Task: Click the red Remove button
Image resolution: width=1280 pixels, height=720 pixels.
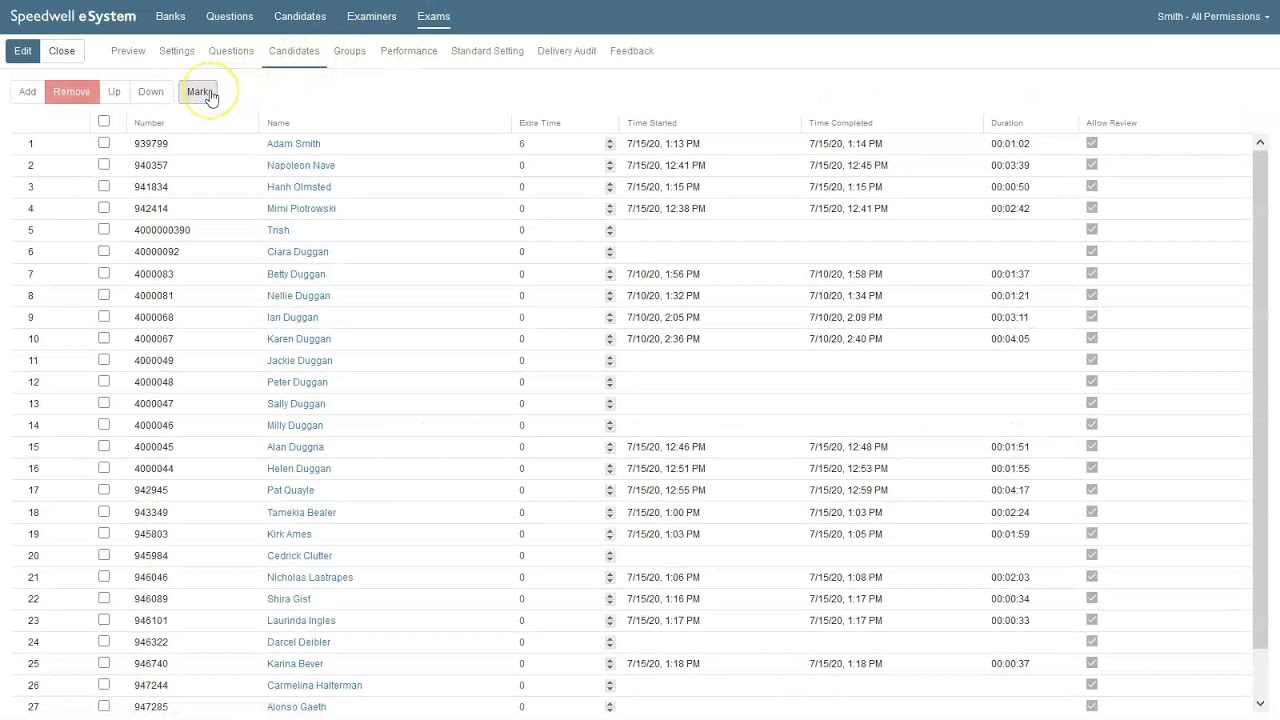Action: click(71, 92)
